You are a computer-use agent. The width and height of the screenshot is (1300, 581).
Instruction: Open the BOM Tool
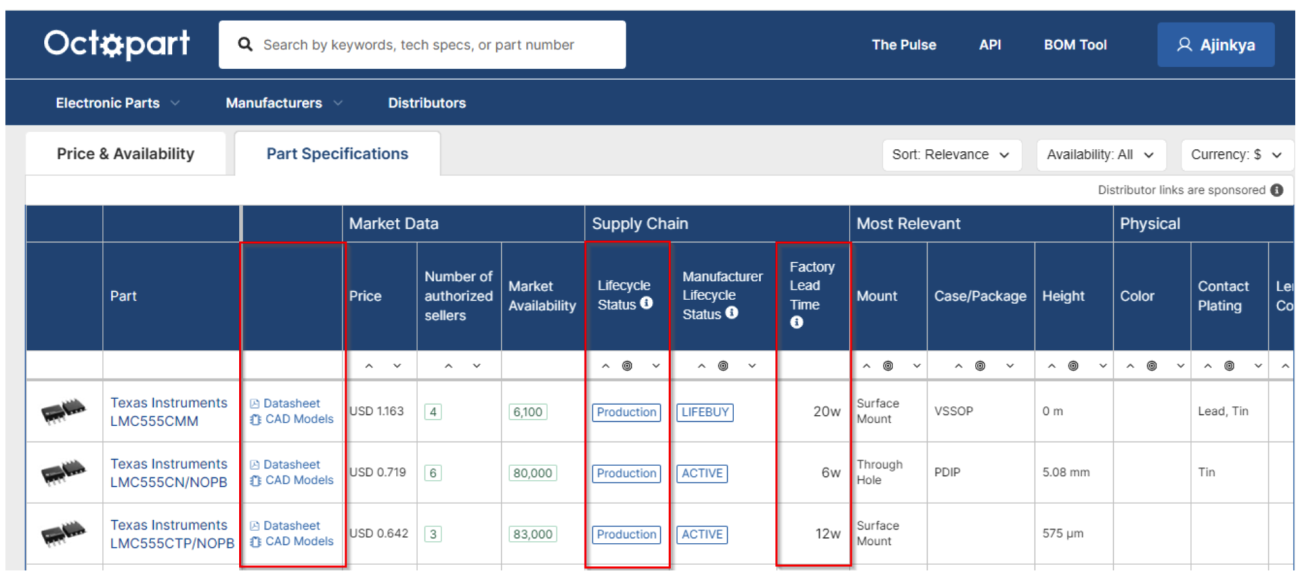[x=1075, y=45]
